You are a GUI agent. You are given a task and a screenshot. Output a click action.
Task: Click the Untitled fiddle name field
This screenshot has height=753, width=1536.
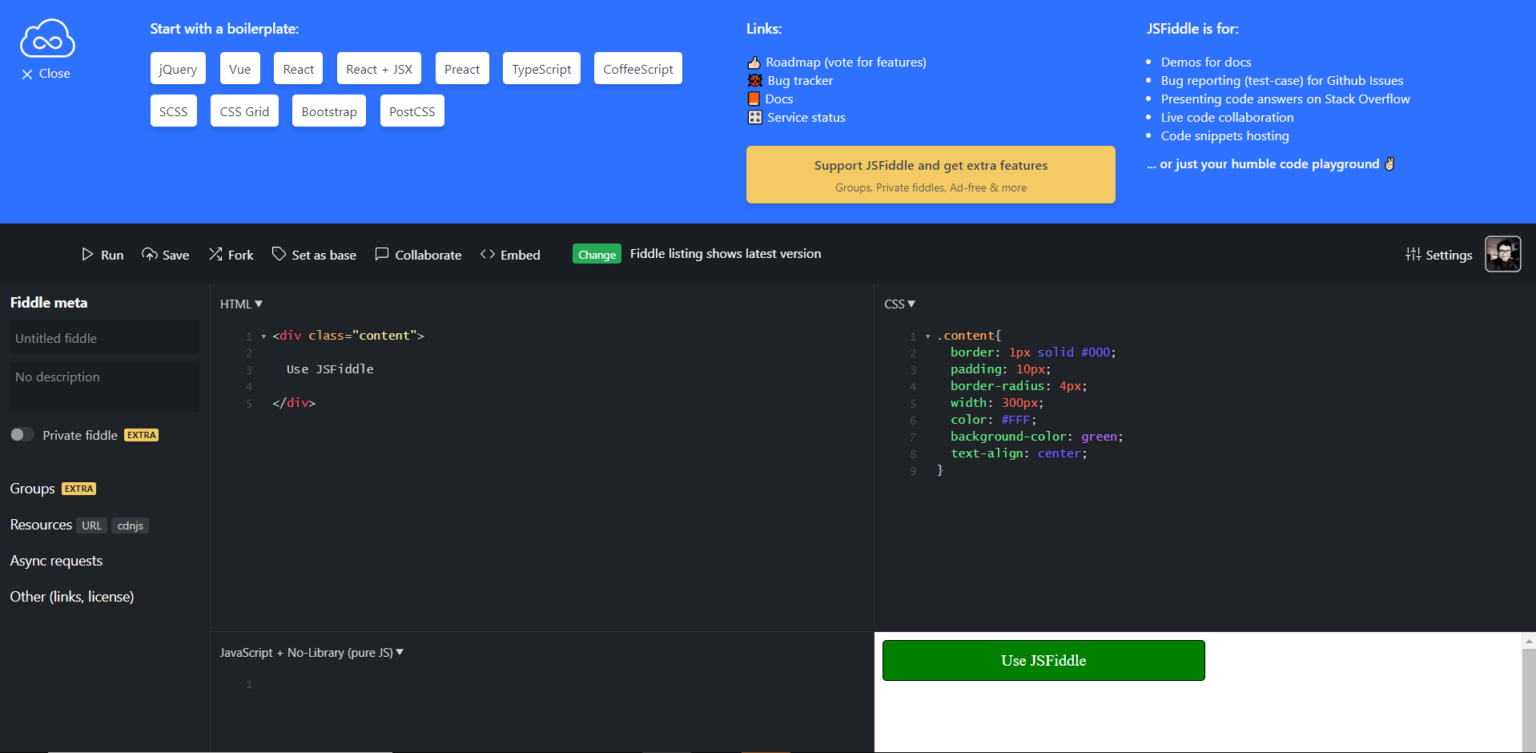103,338
